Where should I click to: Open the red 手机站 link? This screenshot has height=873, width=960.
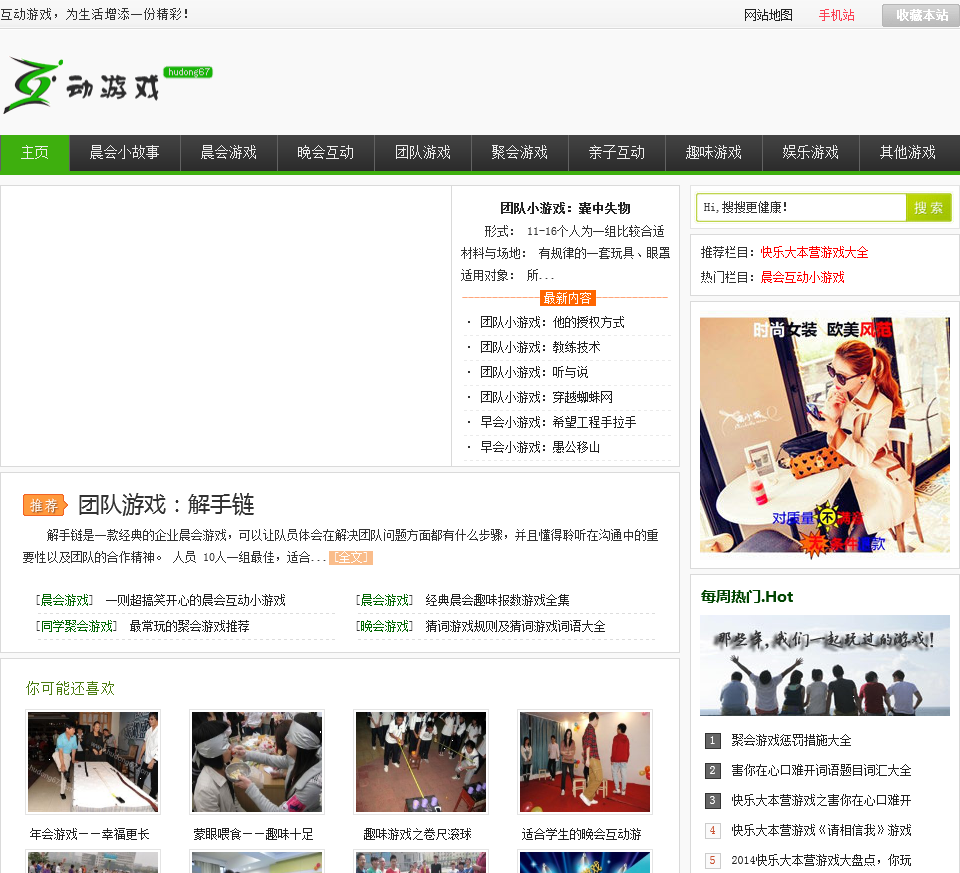837,15
